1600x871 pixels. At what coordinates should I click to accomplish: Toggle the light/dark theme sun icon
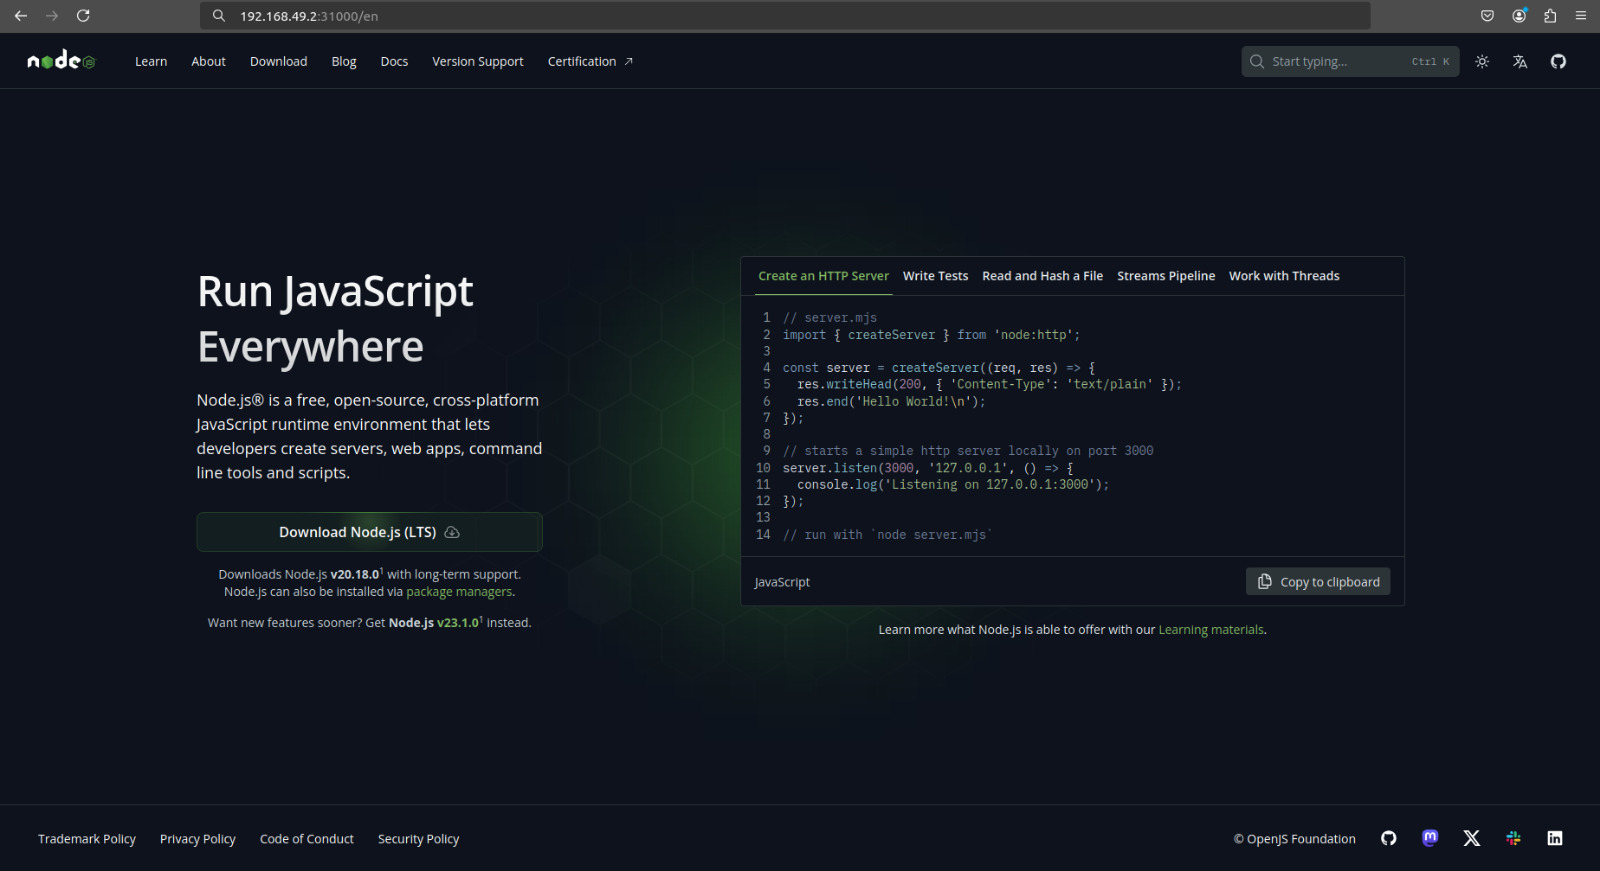coord(1482,61)
